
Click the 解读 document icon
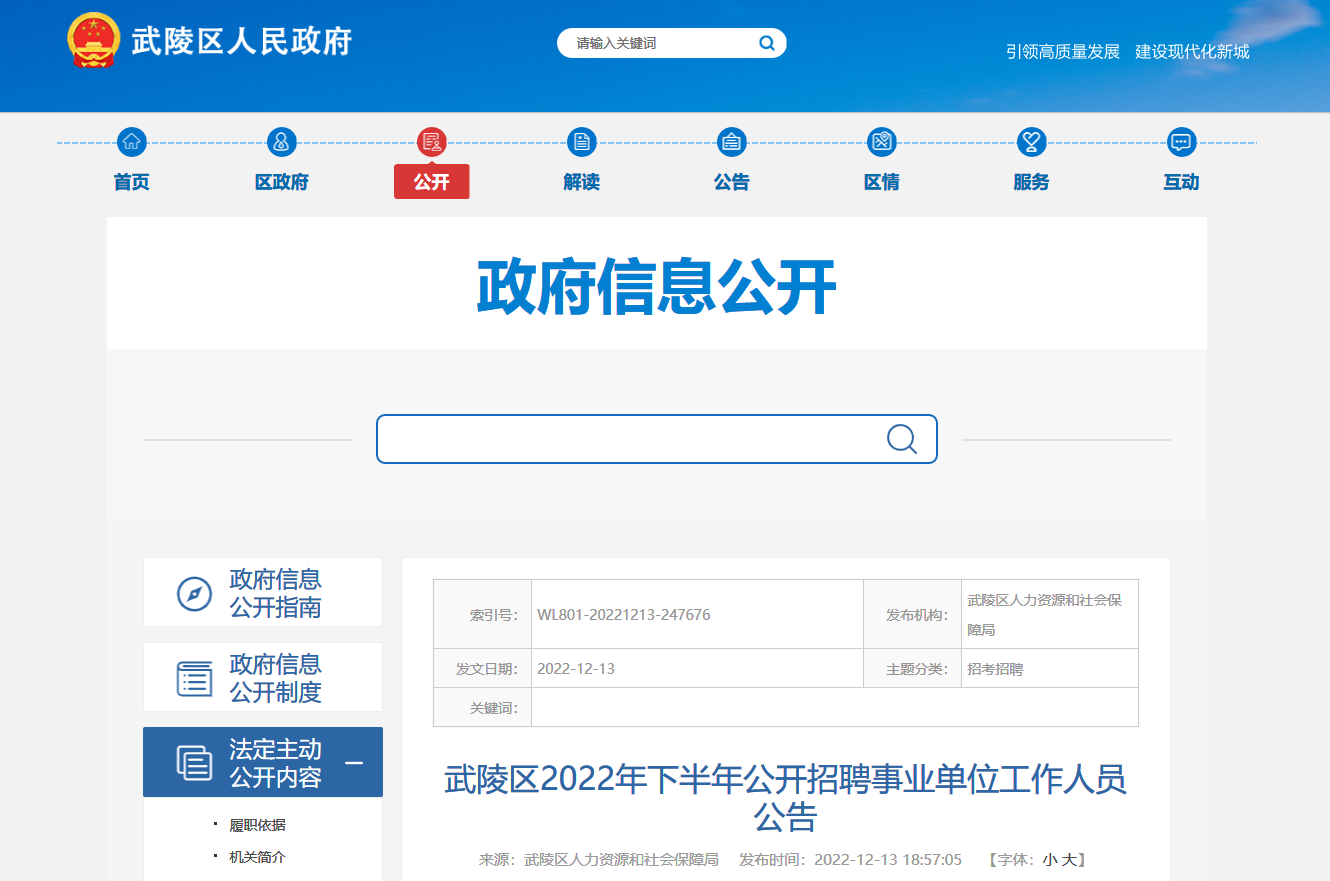coord(581,142)
